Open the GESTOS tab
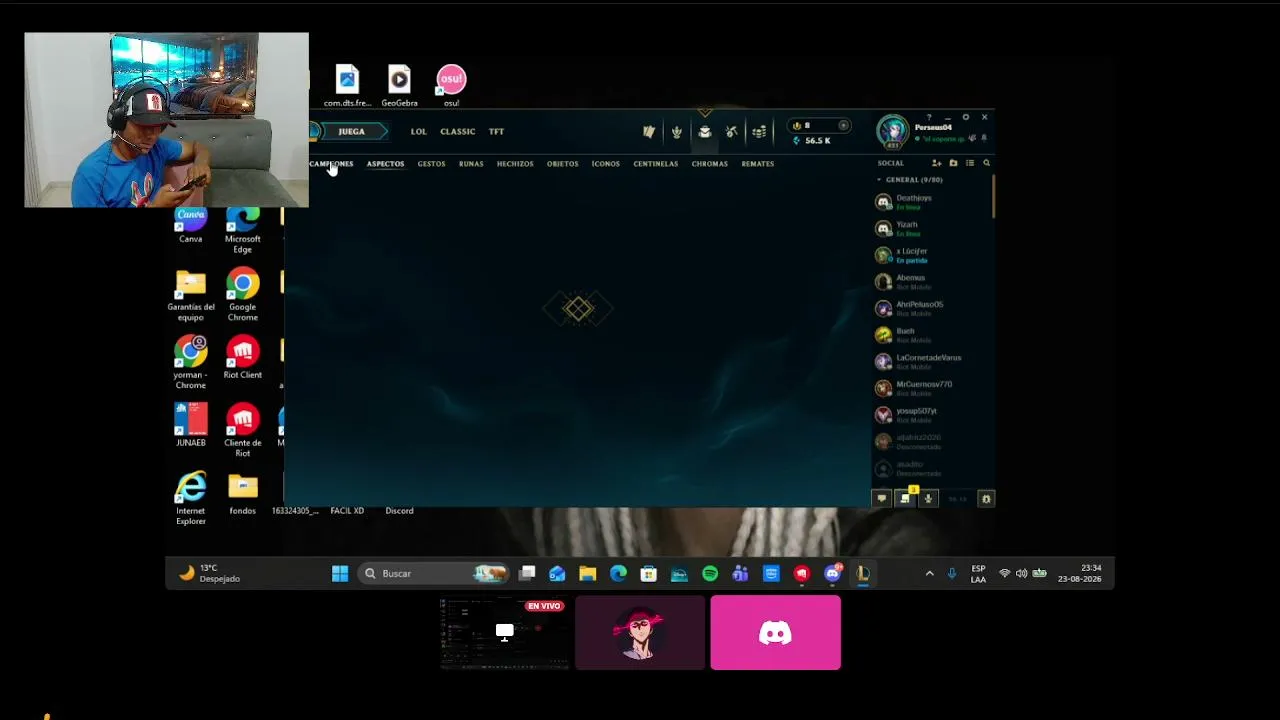 tap(431, 163)
